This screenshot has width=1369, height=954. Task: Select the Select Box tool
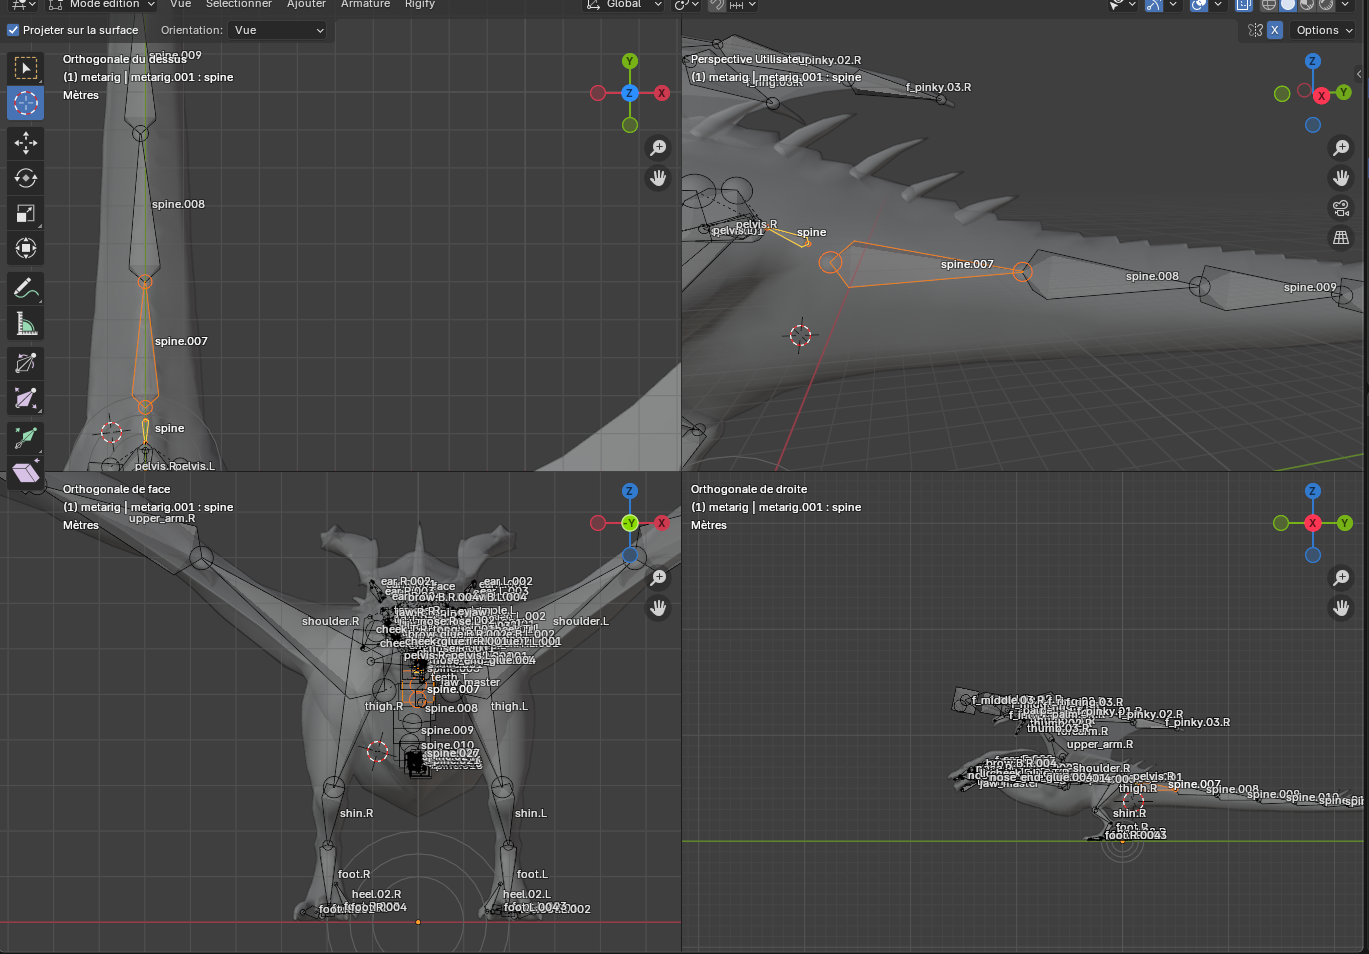click(26, 68)
